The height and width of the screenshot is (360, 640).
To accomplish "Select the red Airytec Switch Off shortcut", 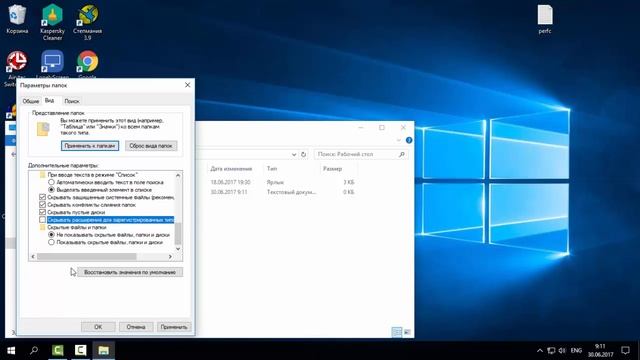I will click(x=17, y=61).
